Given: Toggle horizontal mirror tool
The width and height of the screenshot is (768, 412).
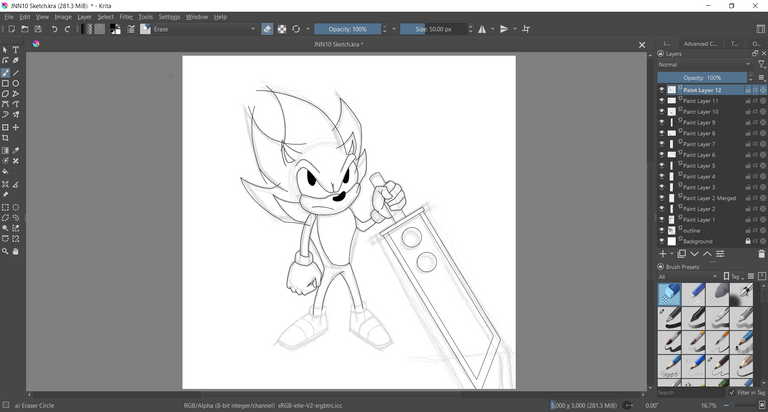Looking at the screenshot, I should pos(482,29).
